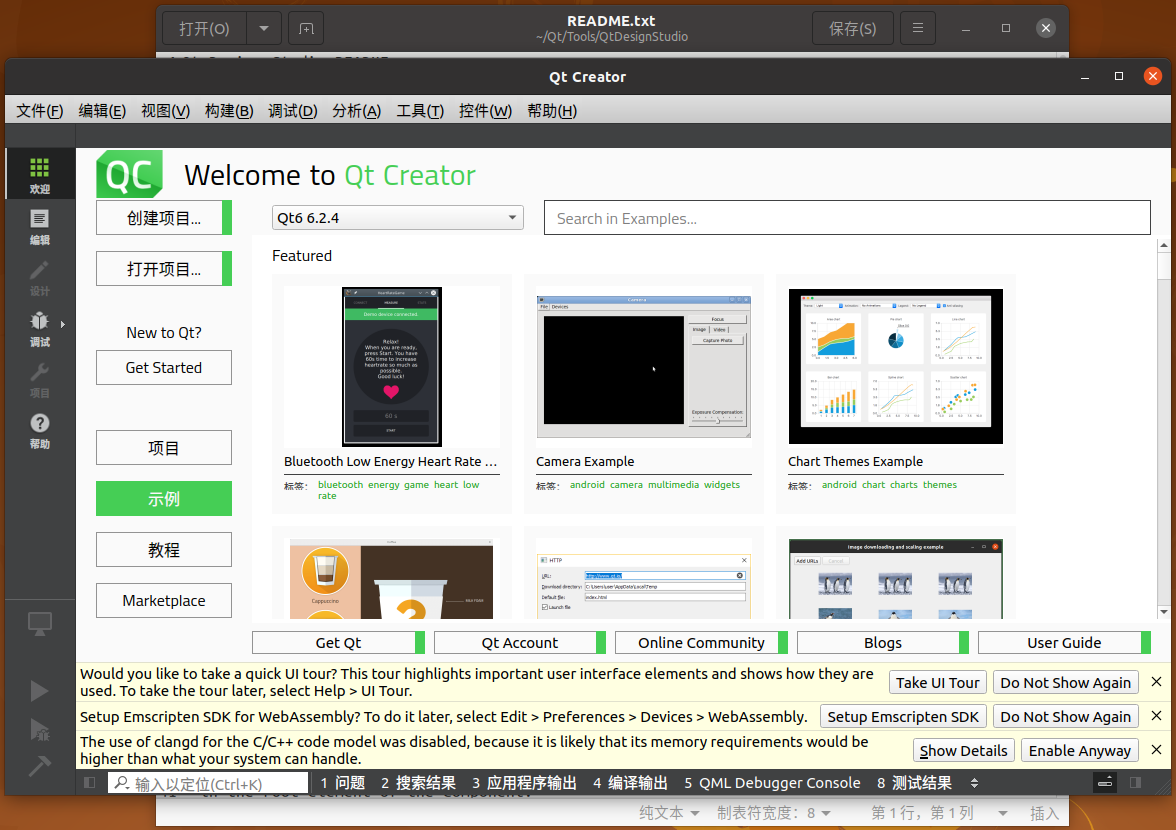This screenshot has height=830, width=1176.
Task: Open the 问题 output pane
Action: point(343,783)
